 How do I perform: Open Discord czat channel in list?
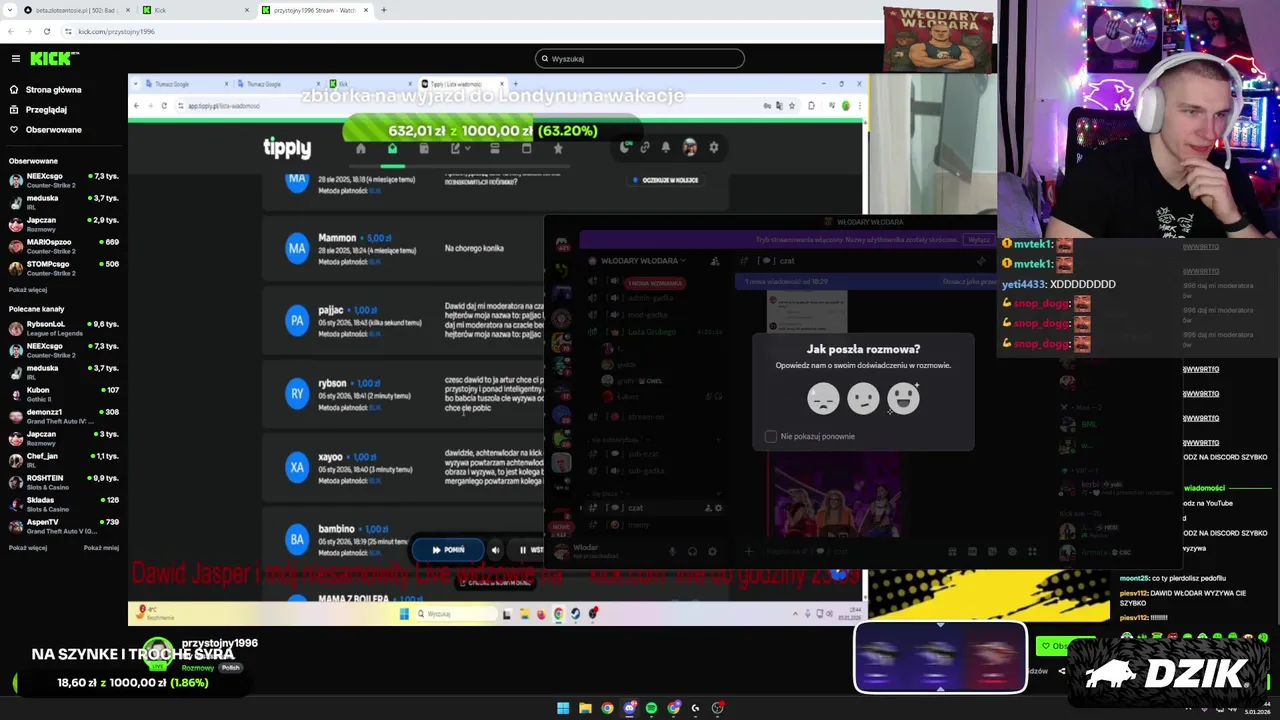pos(655,508)
